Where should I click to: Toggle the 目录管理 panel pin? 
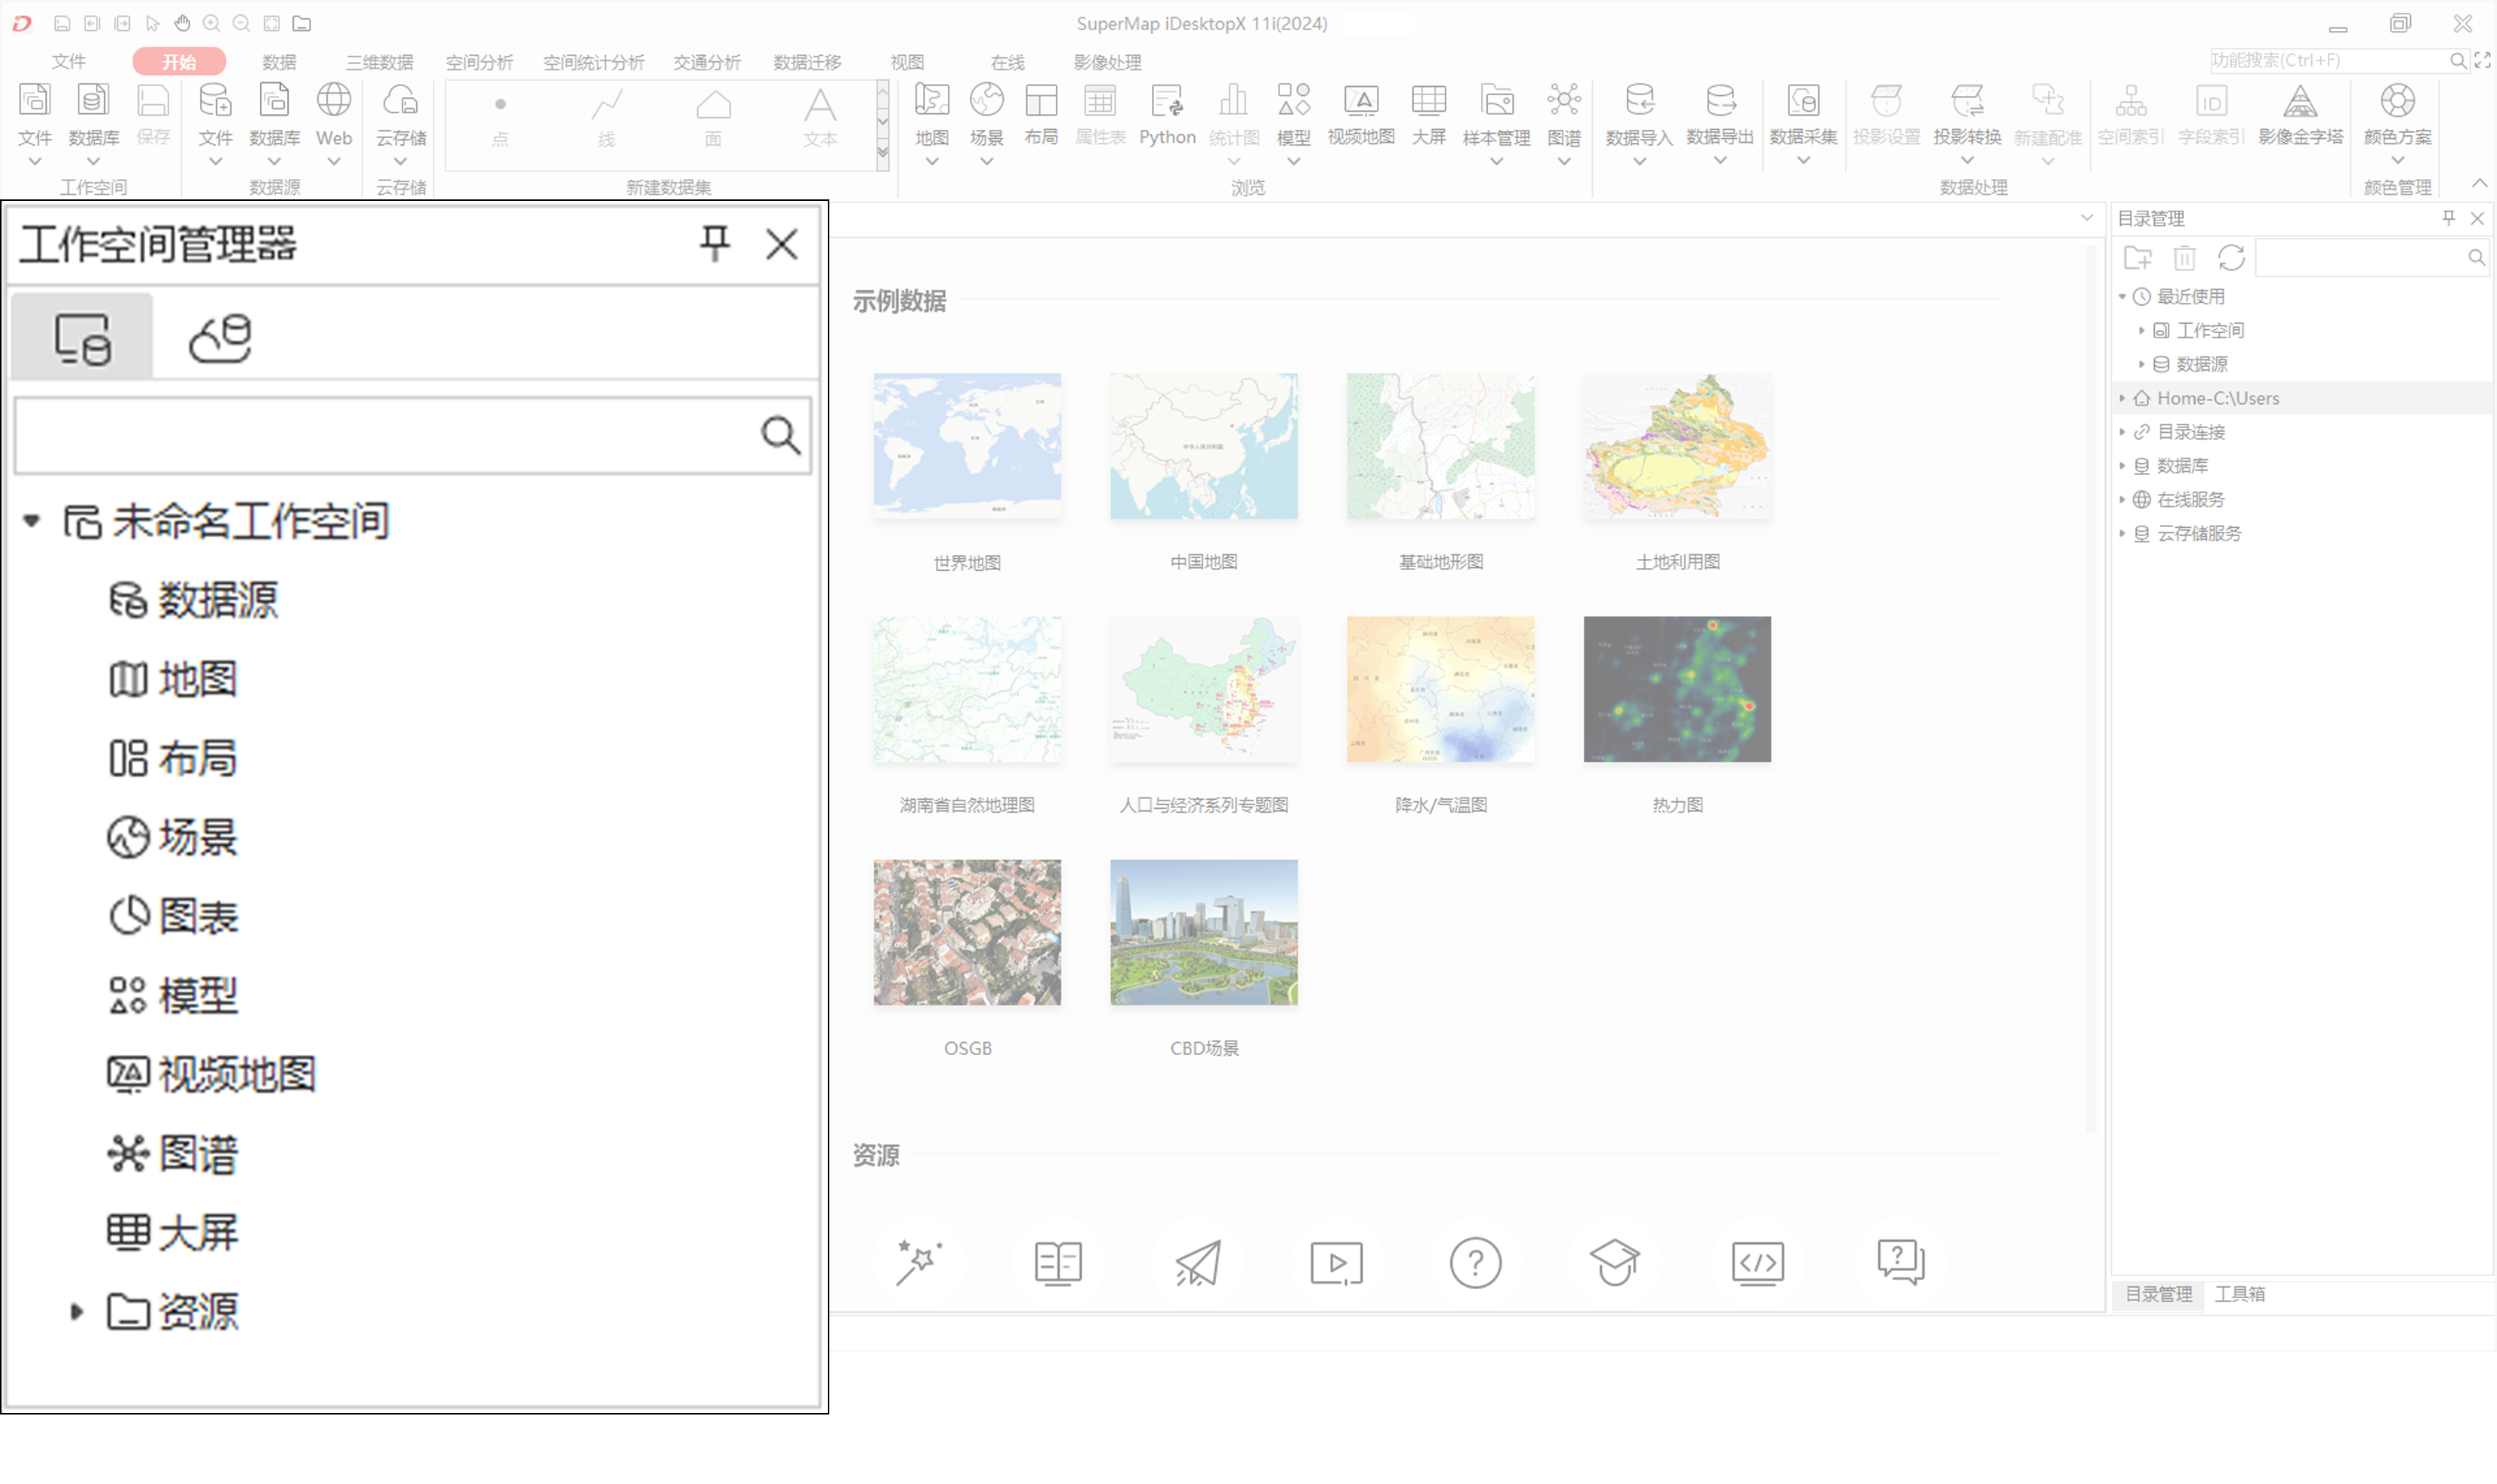[2448, 218]
